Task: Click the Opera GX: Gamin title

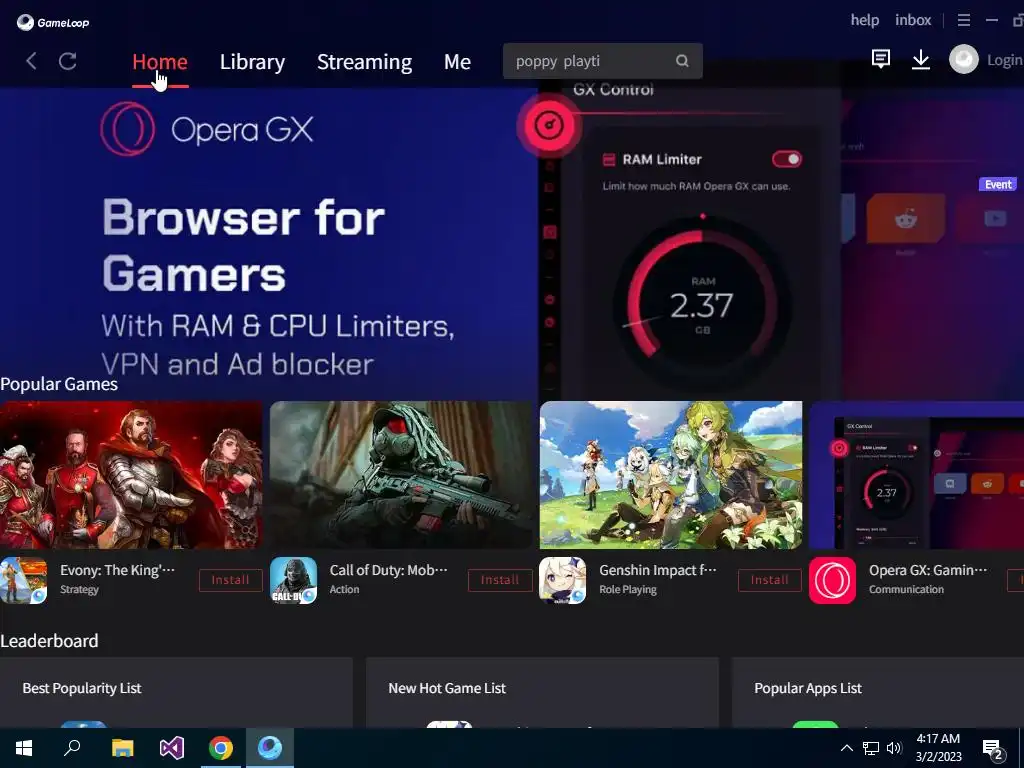Action: point(927,570)
